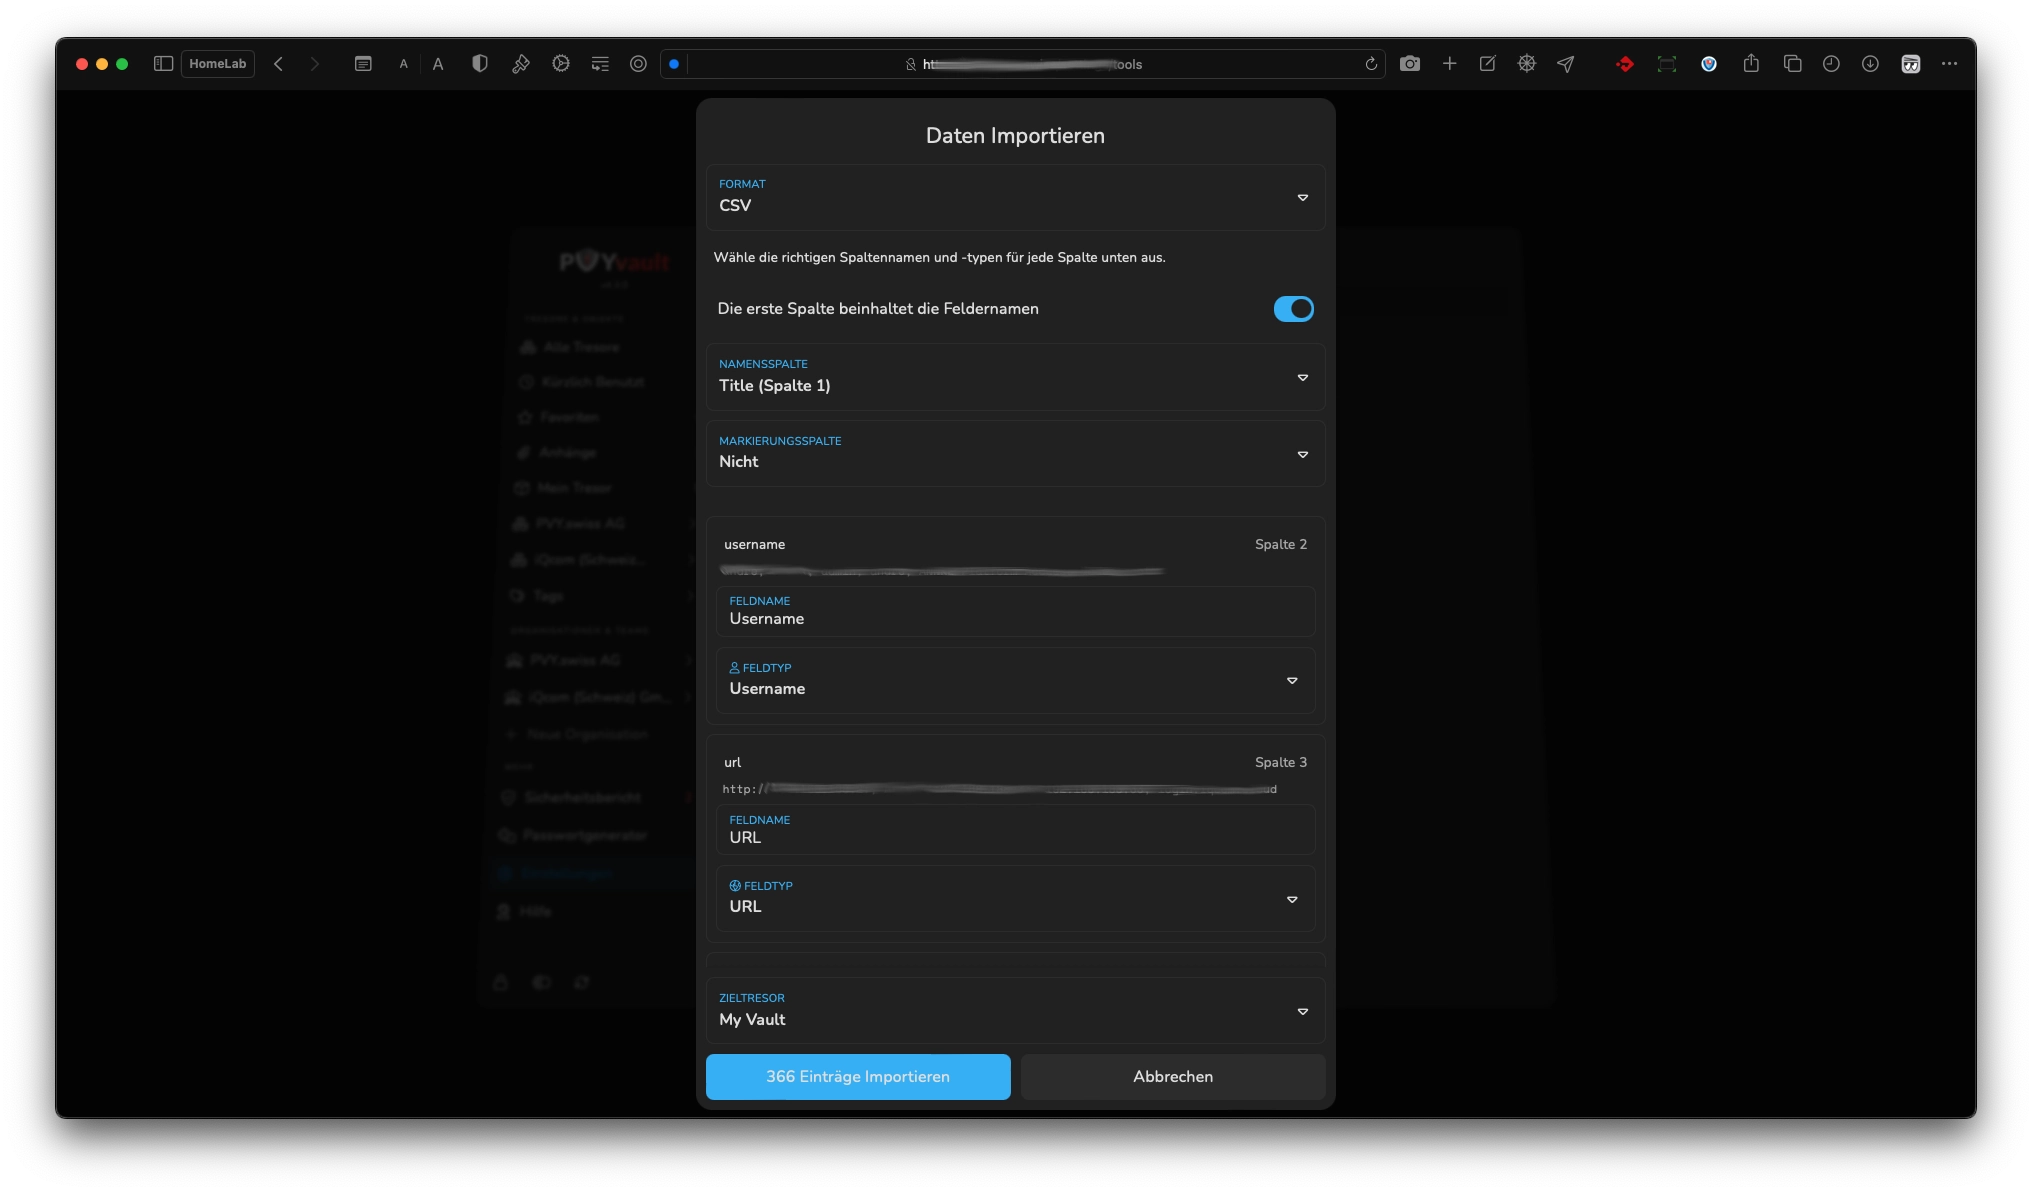The image size is (2032, 1192).
Task: Click the lowercase 'url' column header
Action: (x=733, y=763)
